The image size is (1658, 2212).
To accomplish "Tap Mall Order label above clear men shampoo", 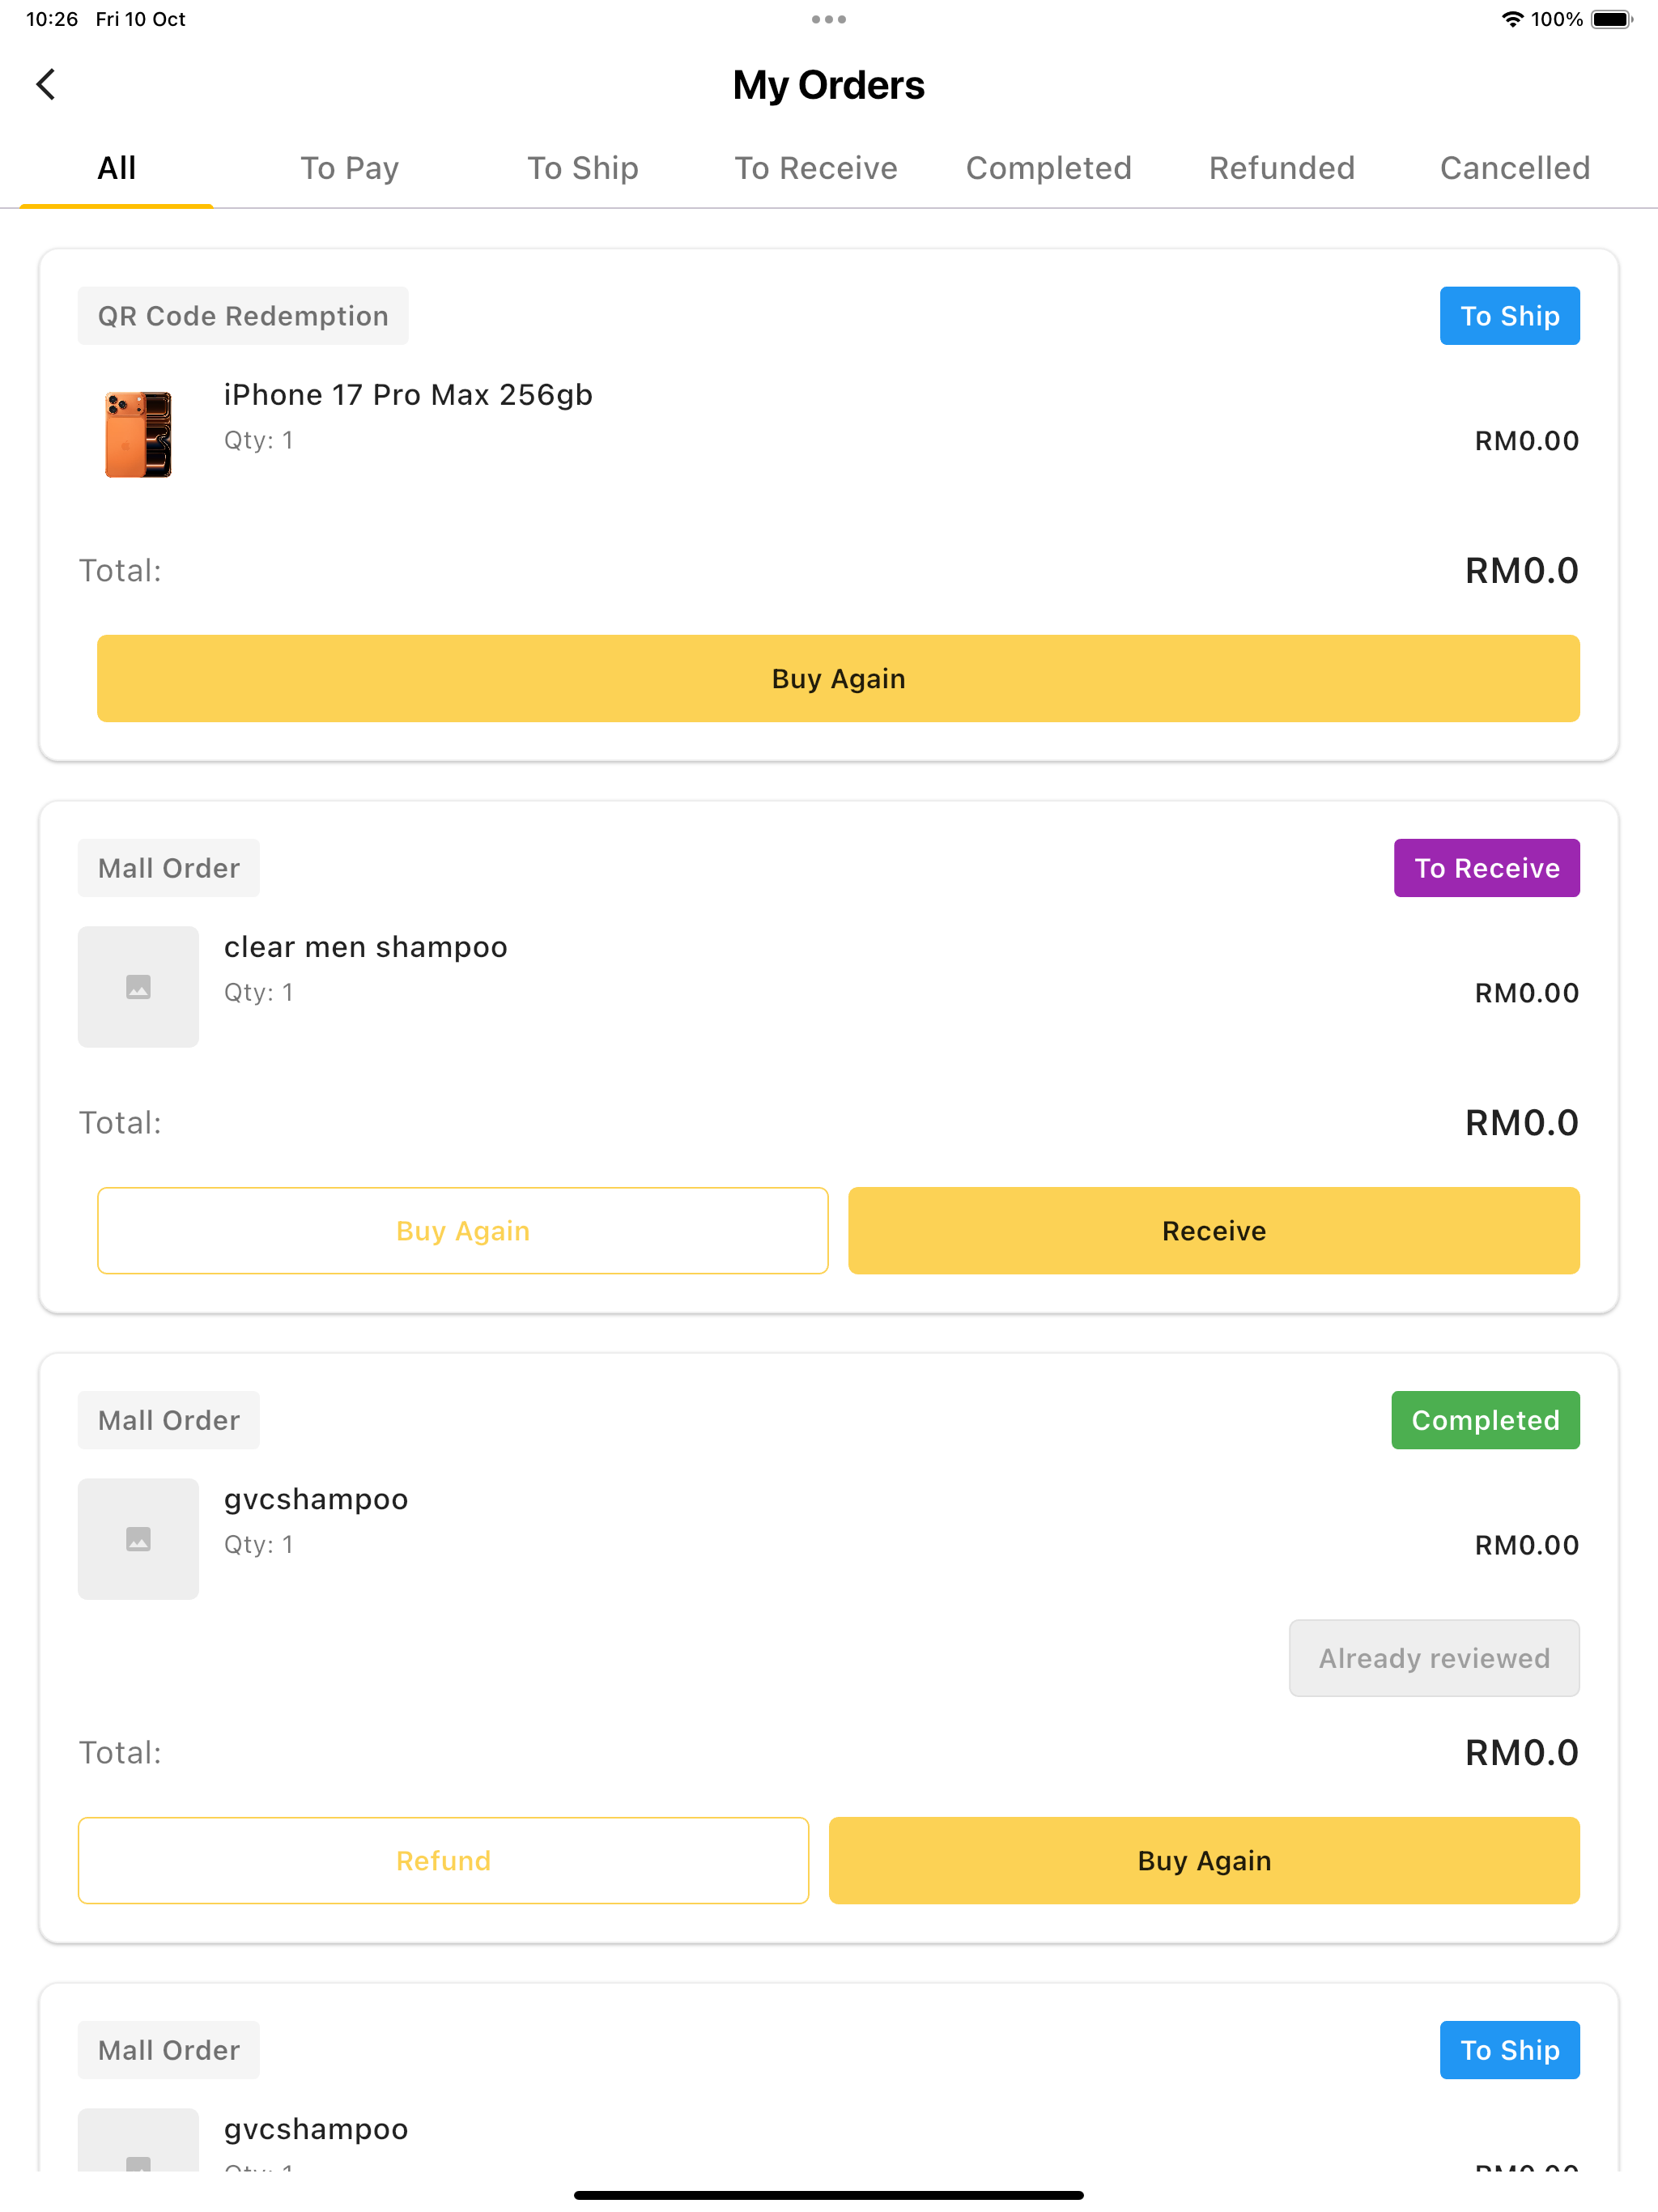I will [169, 868].
